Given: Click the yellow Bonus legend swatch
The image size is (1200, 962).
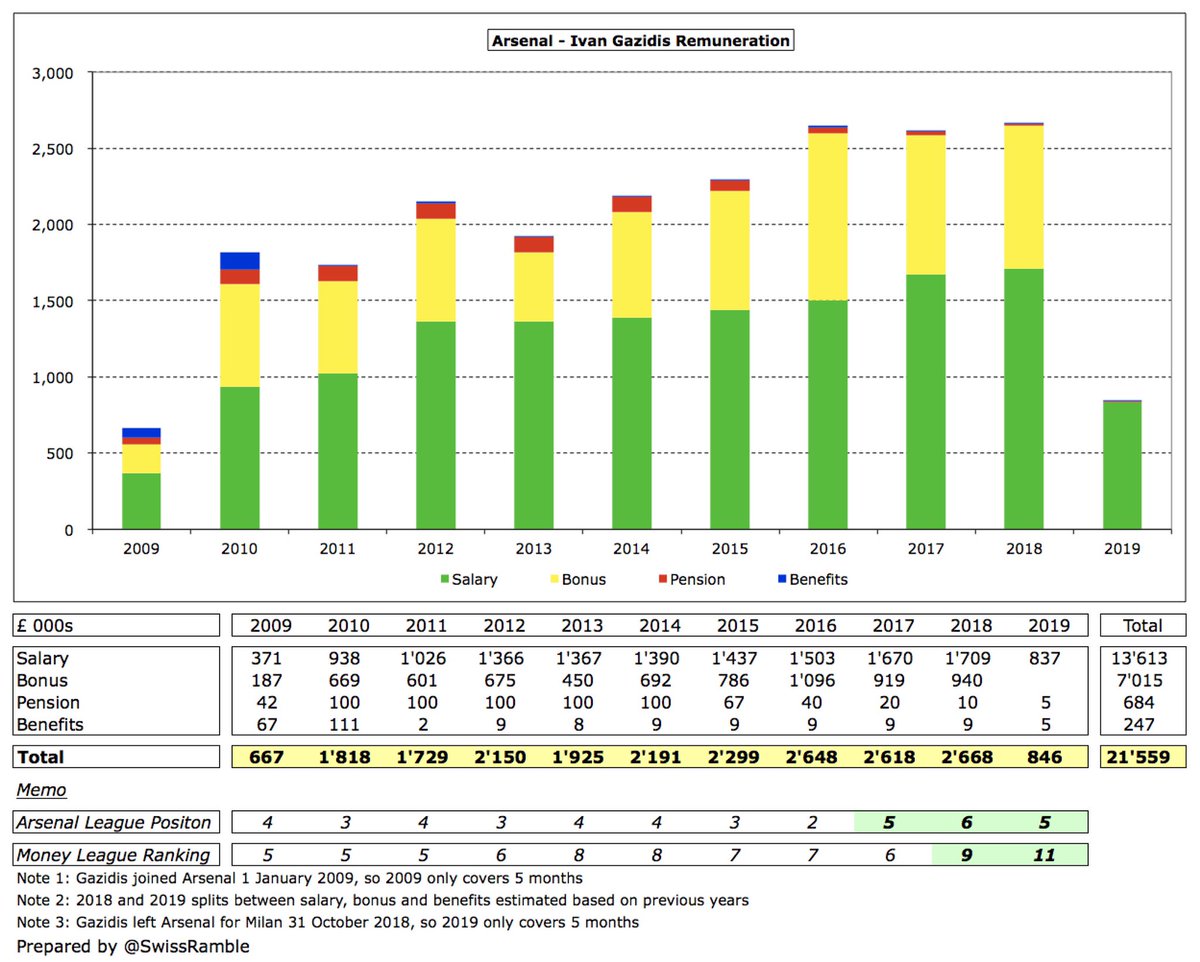Looking at the screenshot, I should 552,579.
